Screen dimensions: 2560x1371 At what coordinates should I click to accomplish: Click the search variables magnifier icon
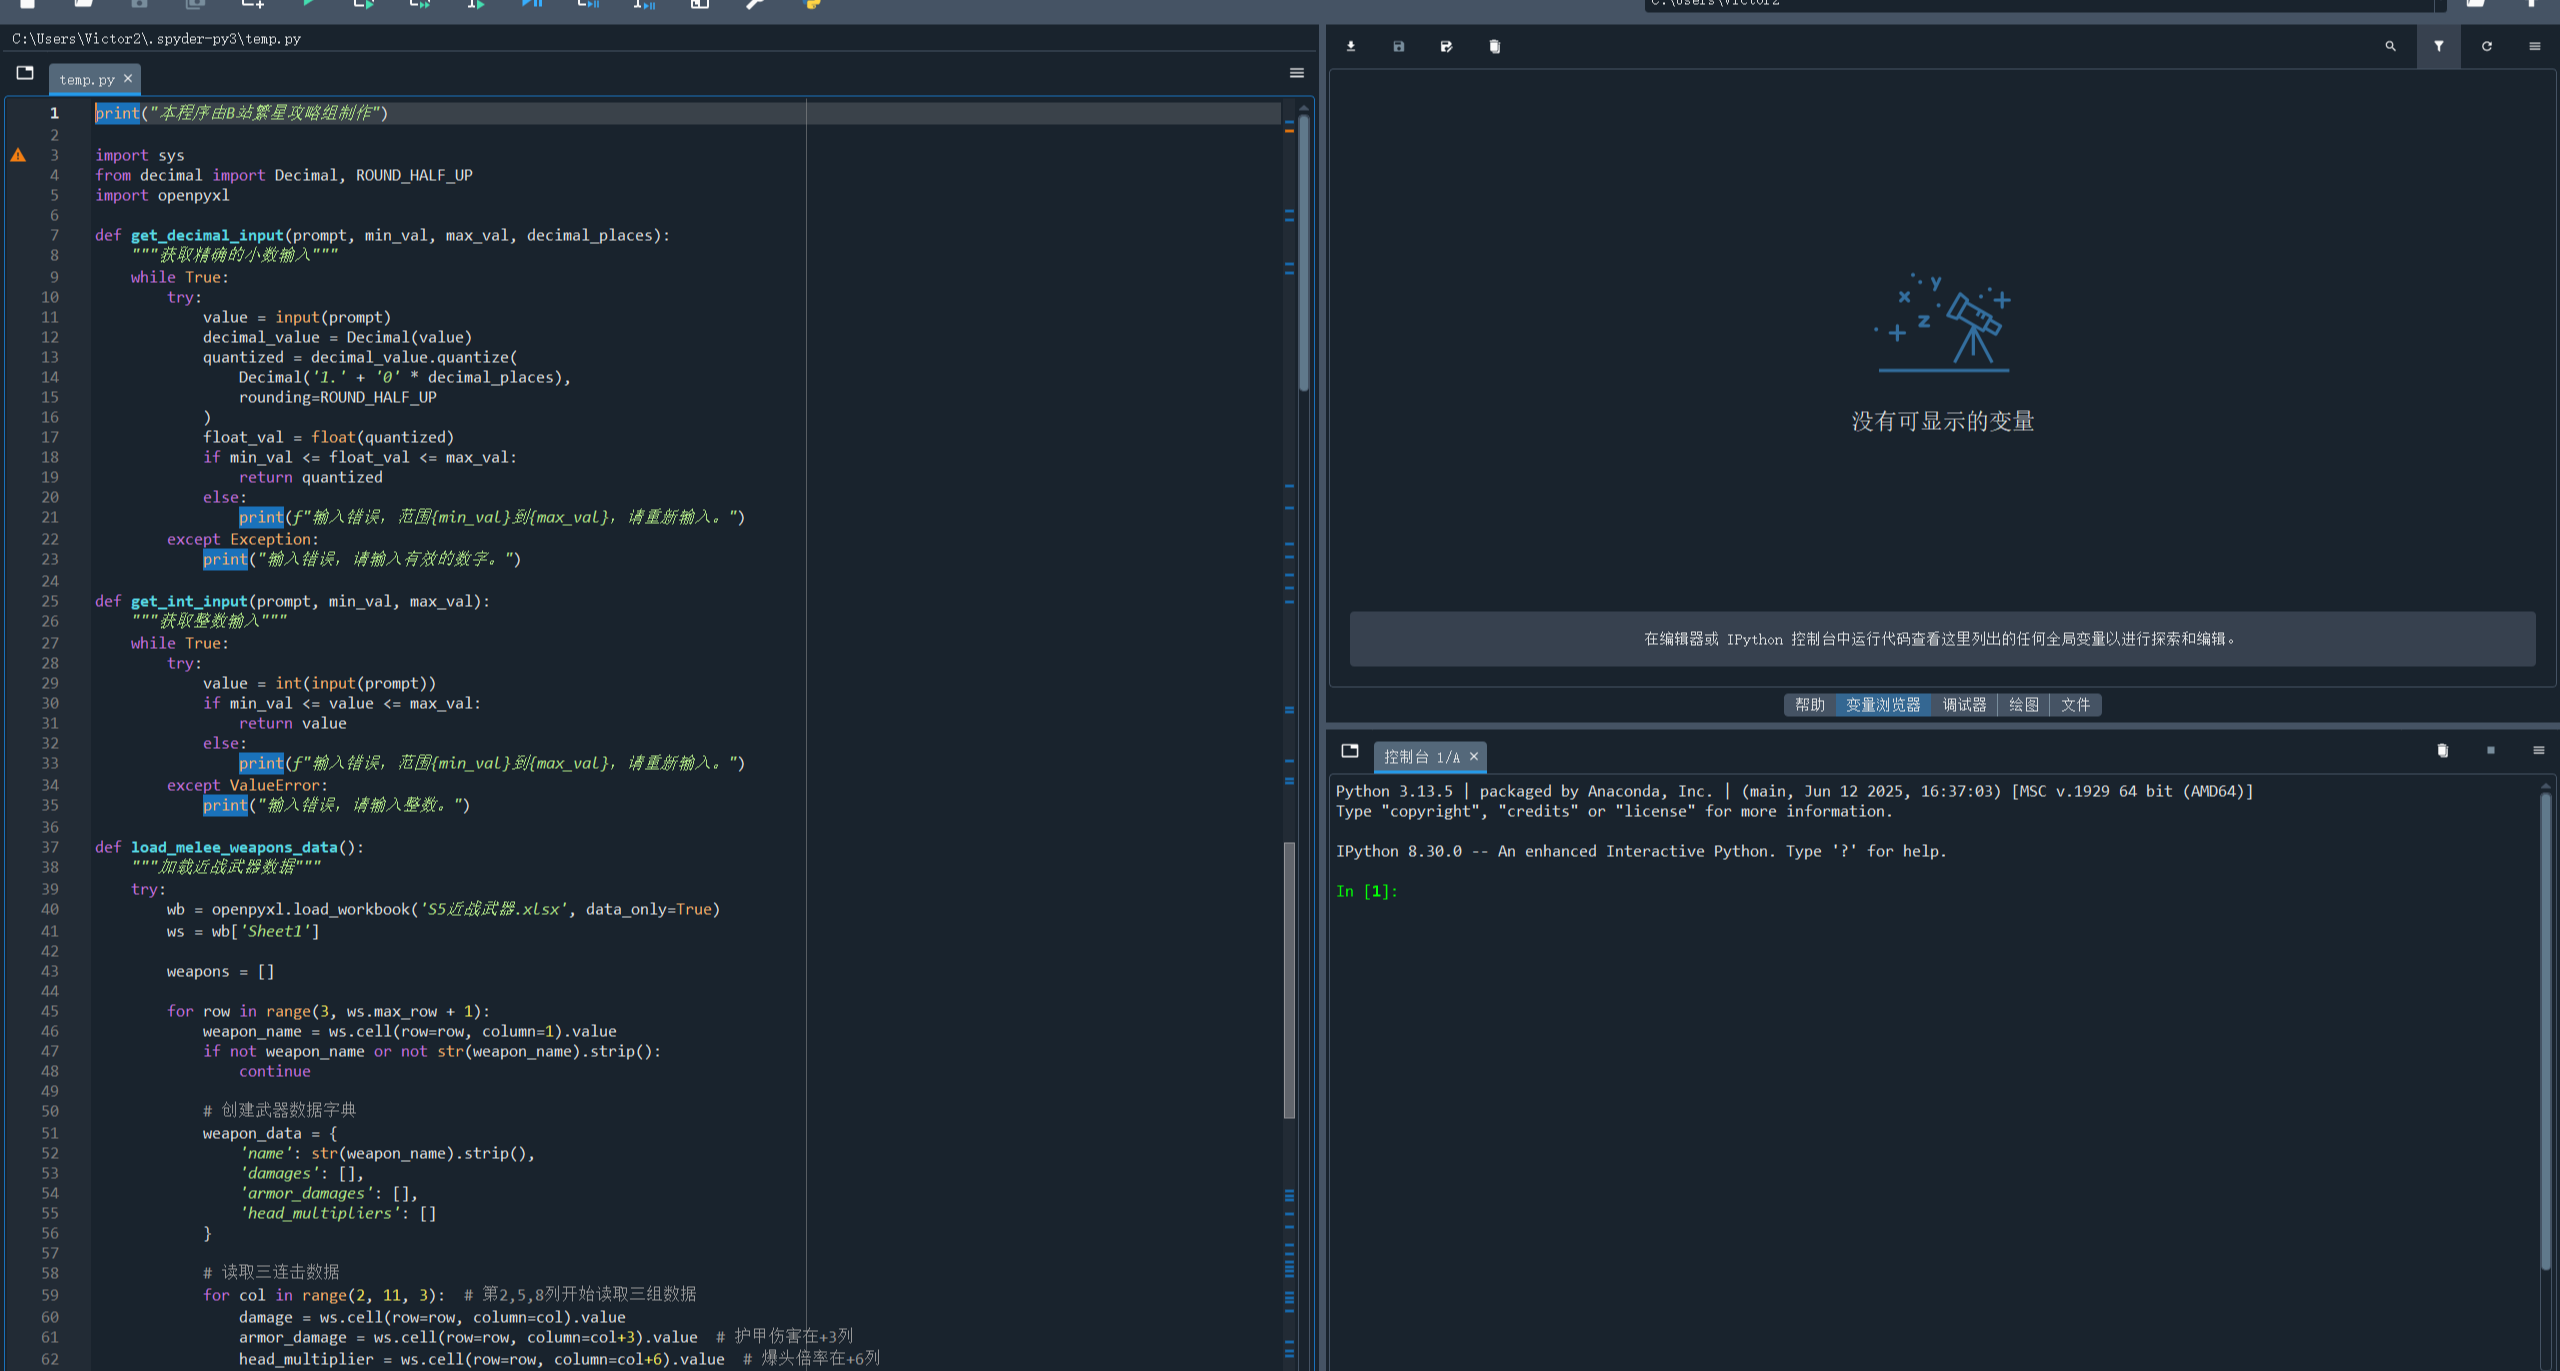point(2390,46)
